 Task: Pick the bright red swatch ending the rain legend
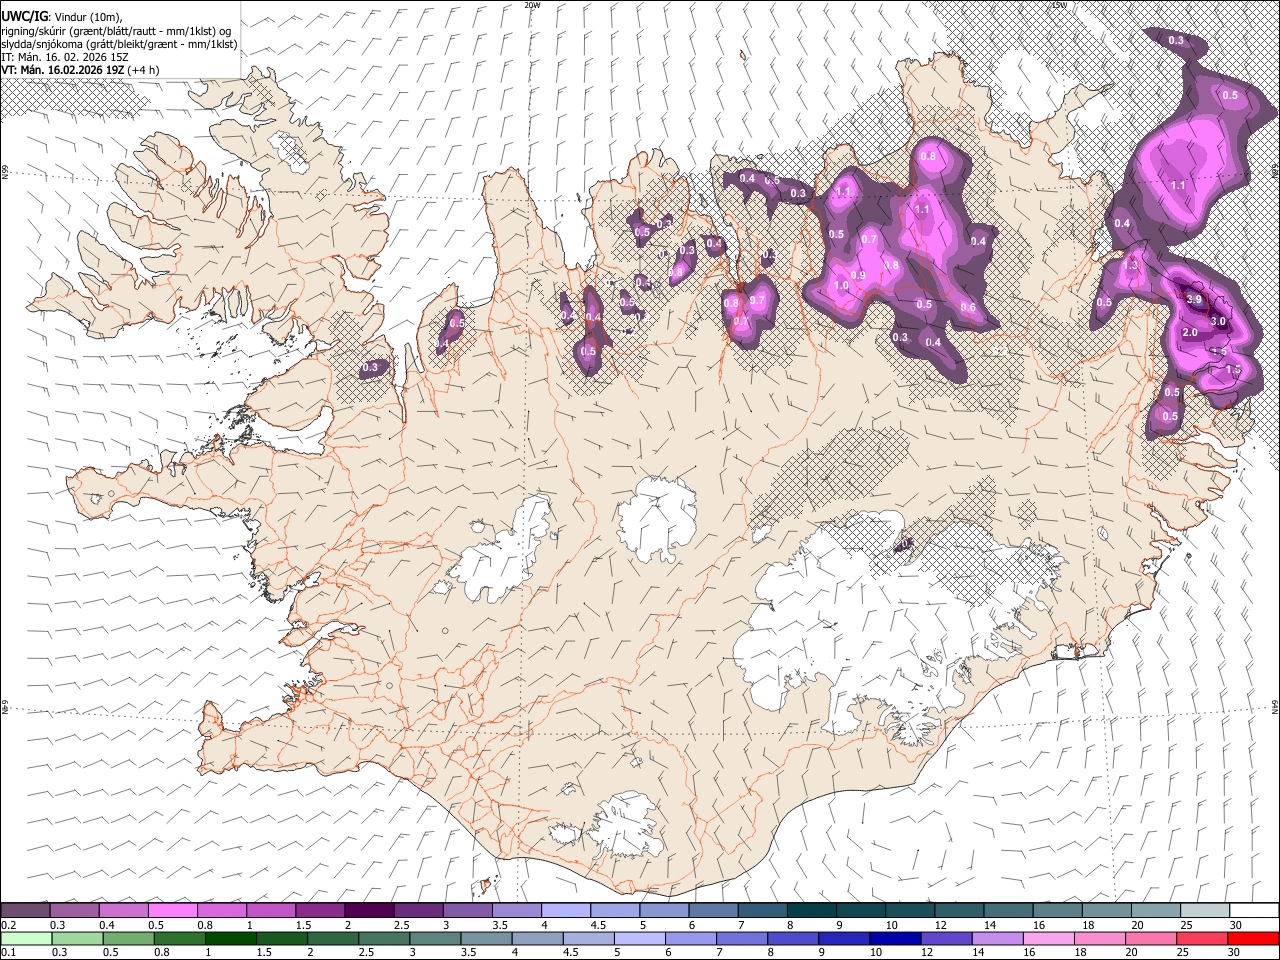click(1252, 938)
